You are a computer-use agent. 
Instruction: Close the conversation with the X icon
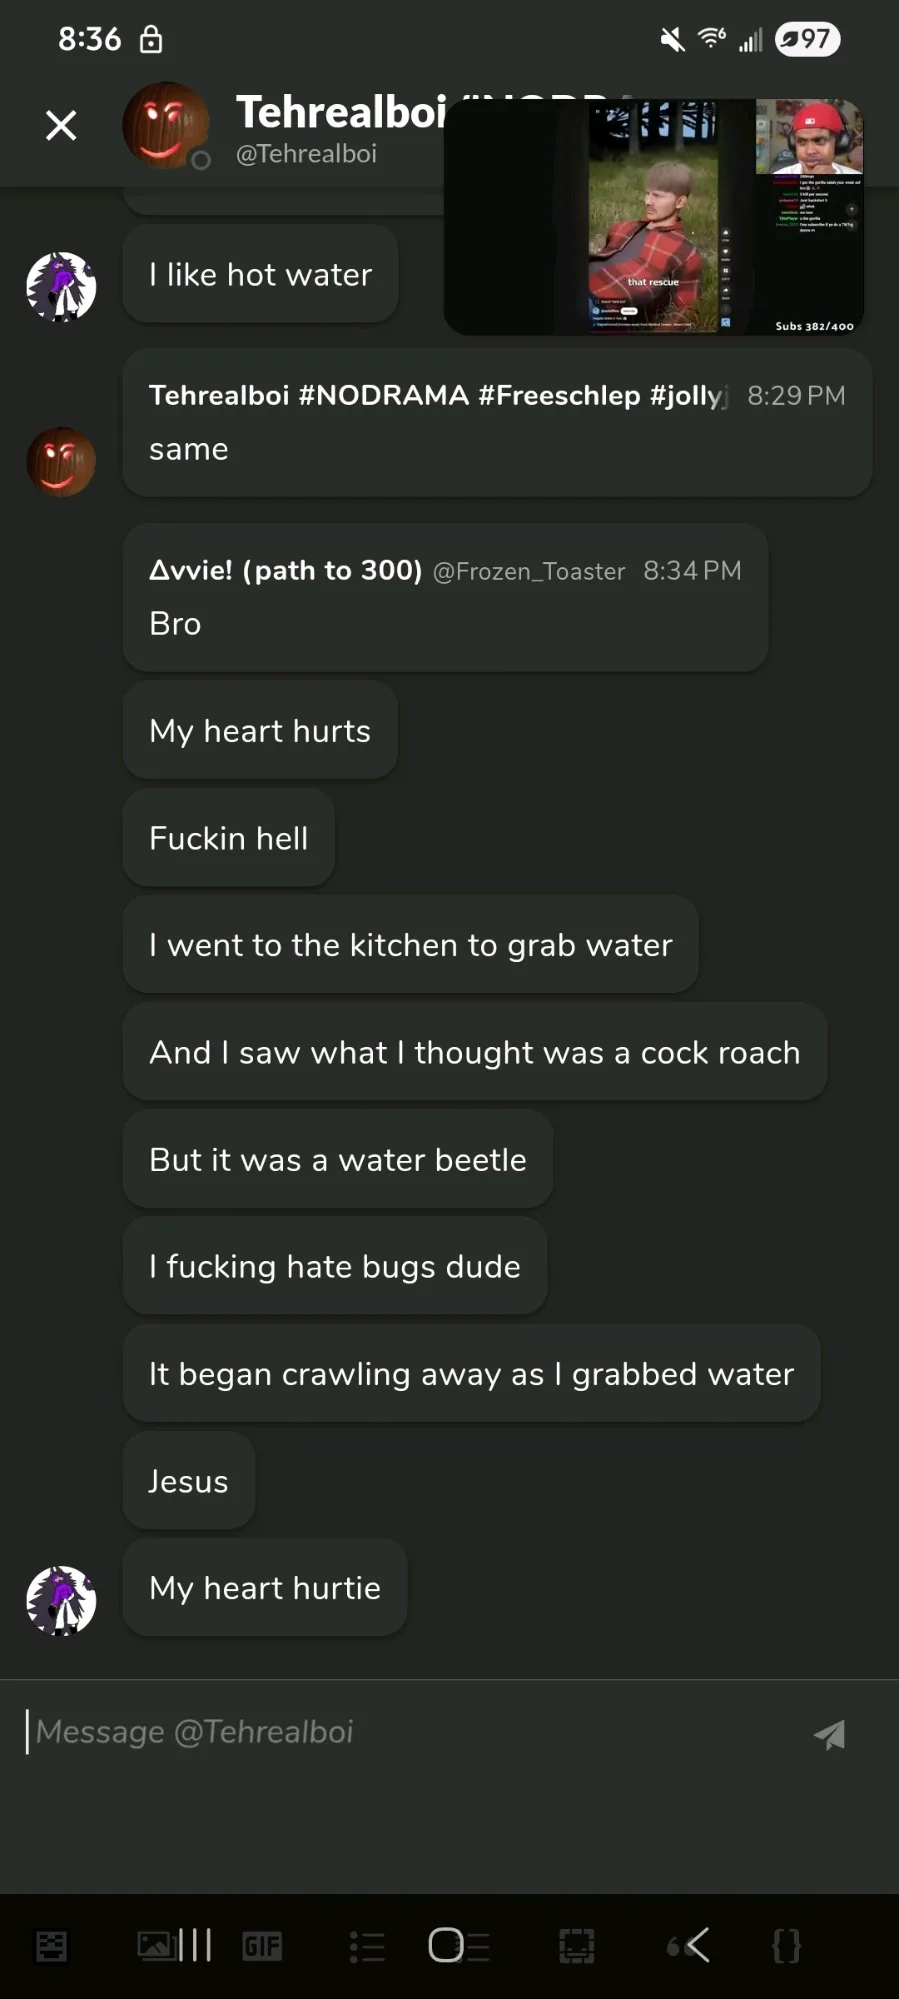click(61, 126)
